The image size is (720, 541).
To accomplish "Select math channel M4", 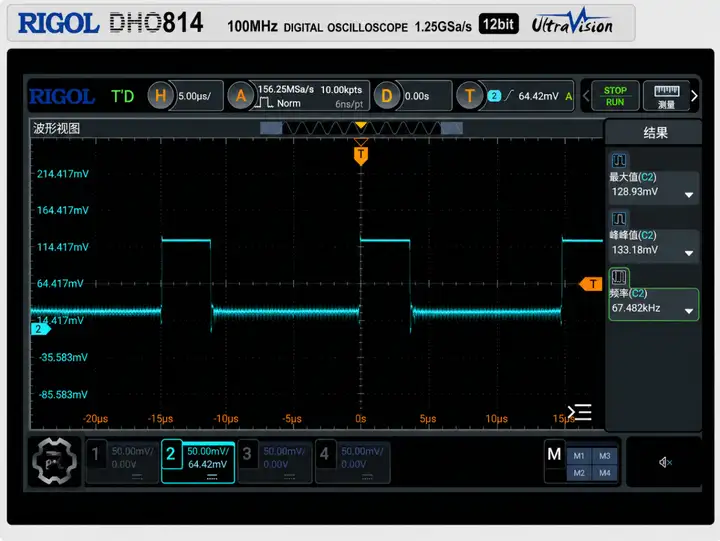I will [x=605, y=473].
